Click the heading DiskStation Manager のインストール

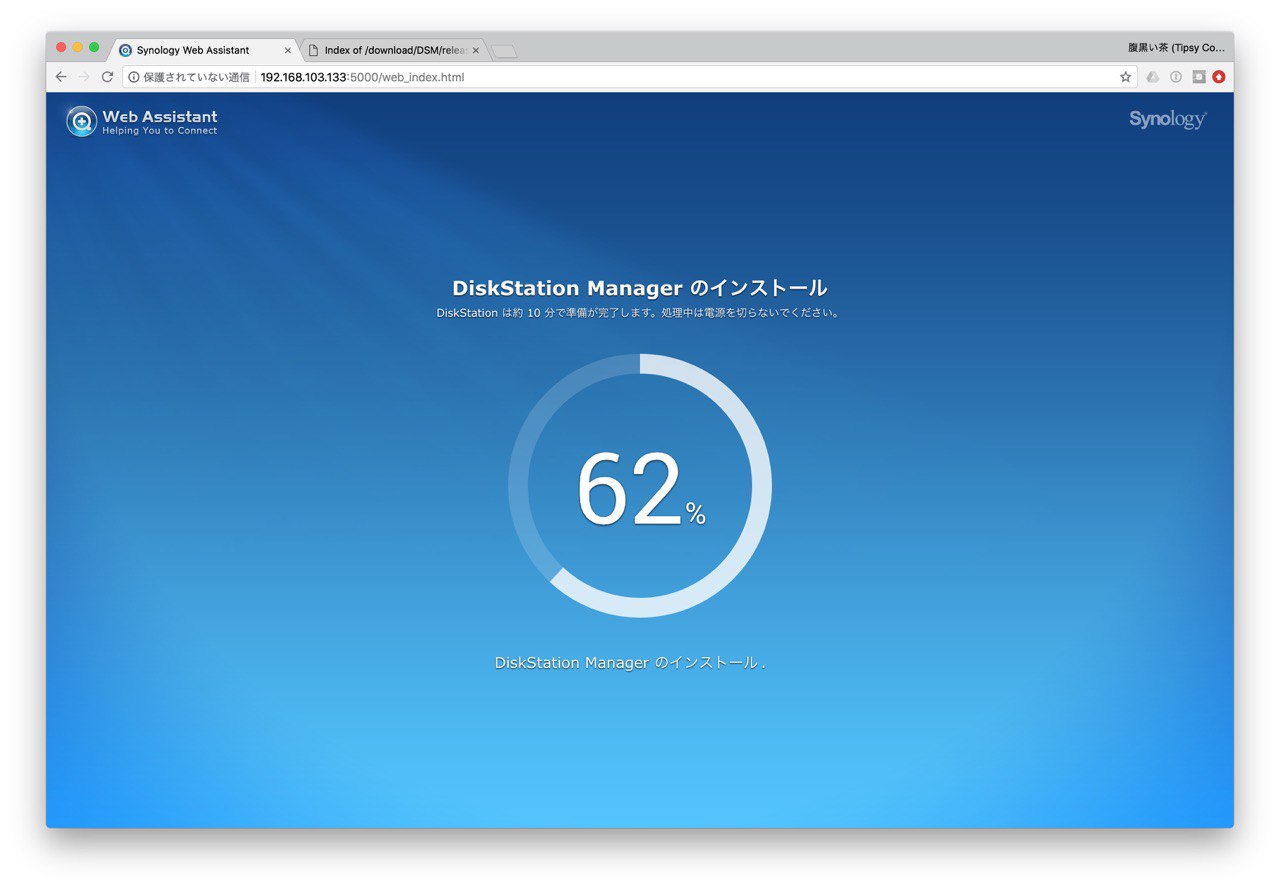[x=640, y=288]
